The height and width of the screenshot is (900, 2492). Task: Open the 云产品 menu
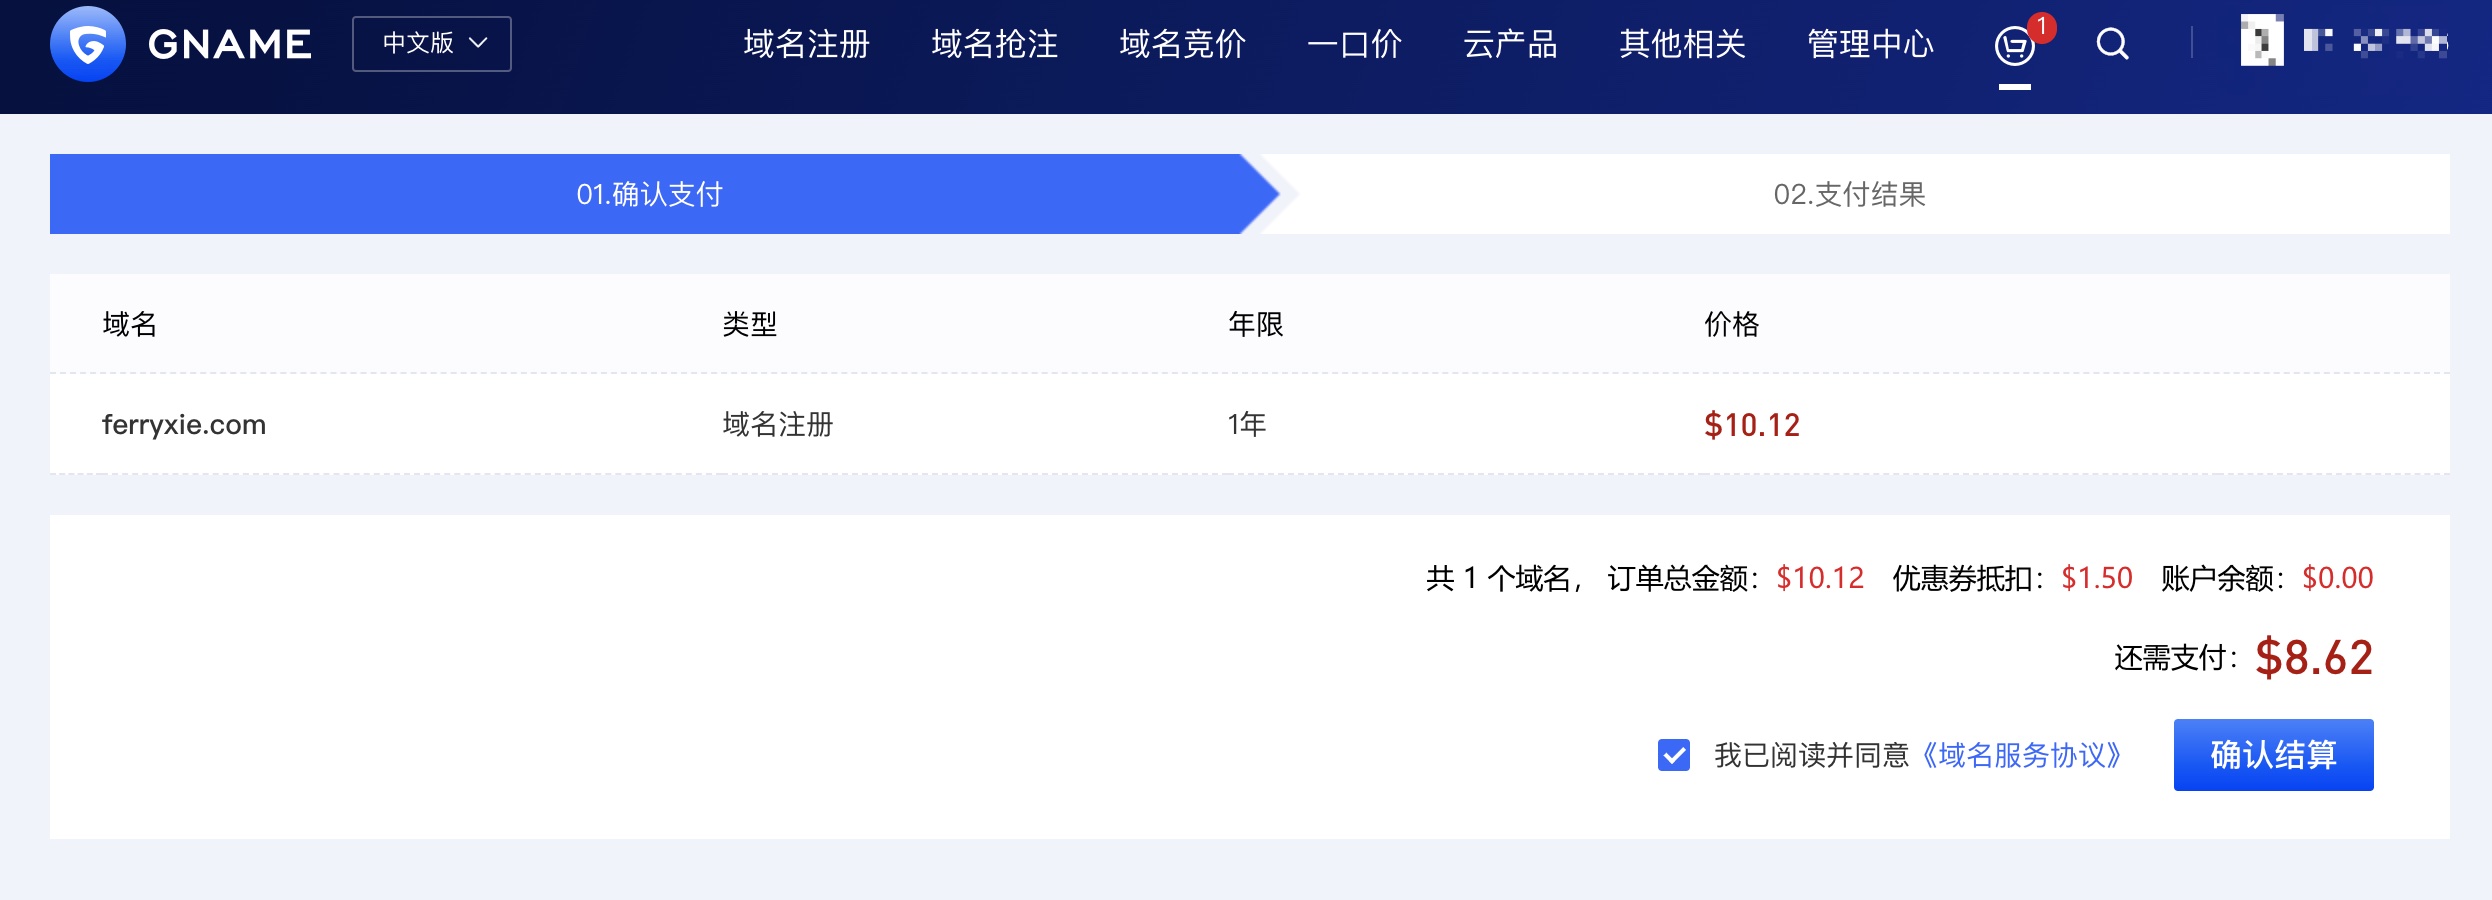pyautogui.click(x=1510, y=44)
